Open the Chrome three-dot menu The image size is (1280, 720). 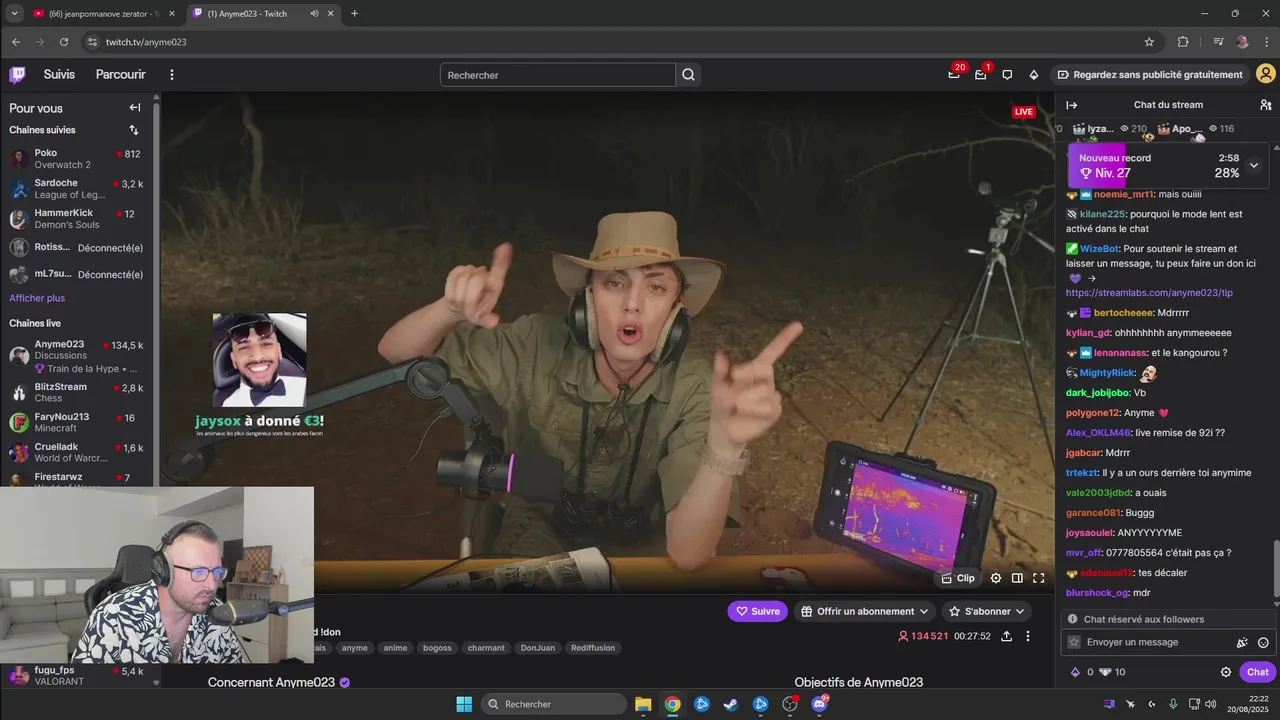tap(1265, 42)
